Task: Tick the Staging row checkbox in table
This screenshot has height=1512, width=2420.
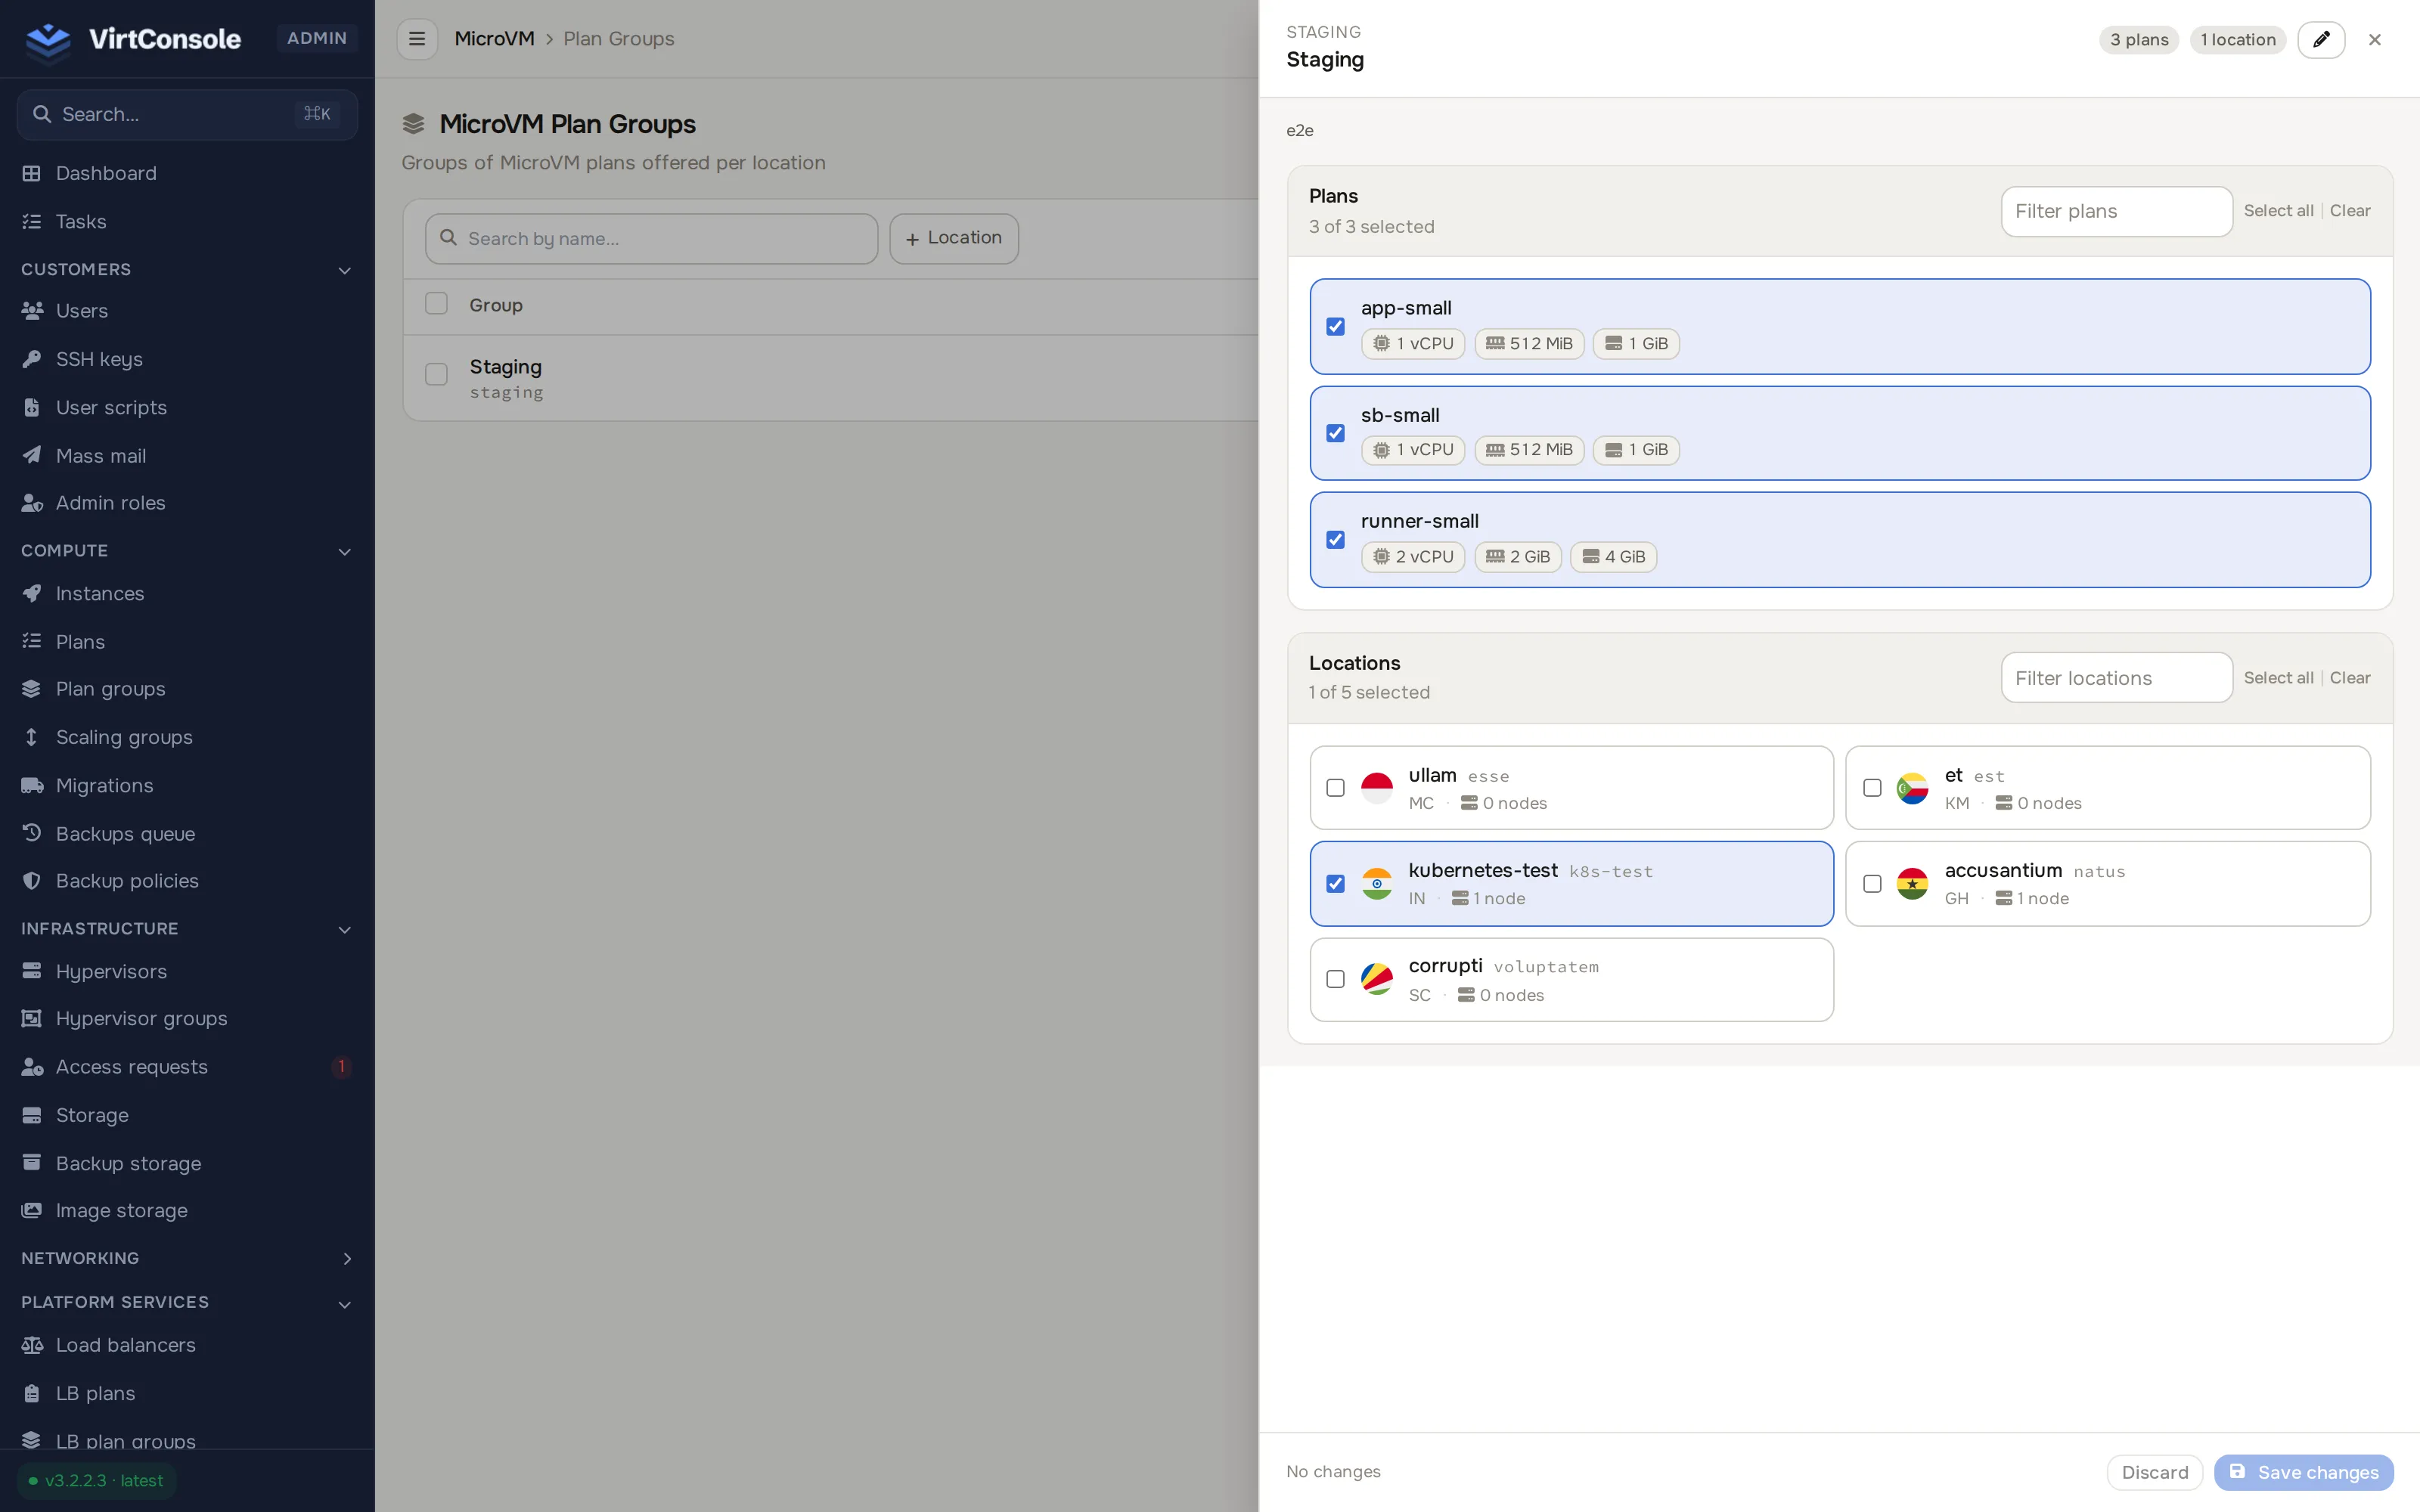Action: click(436, 374)
